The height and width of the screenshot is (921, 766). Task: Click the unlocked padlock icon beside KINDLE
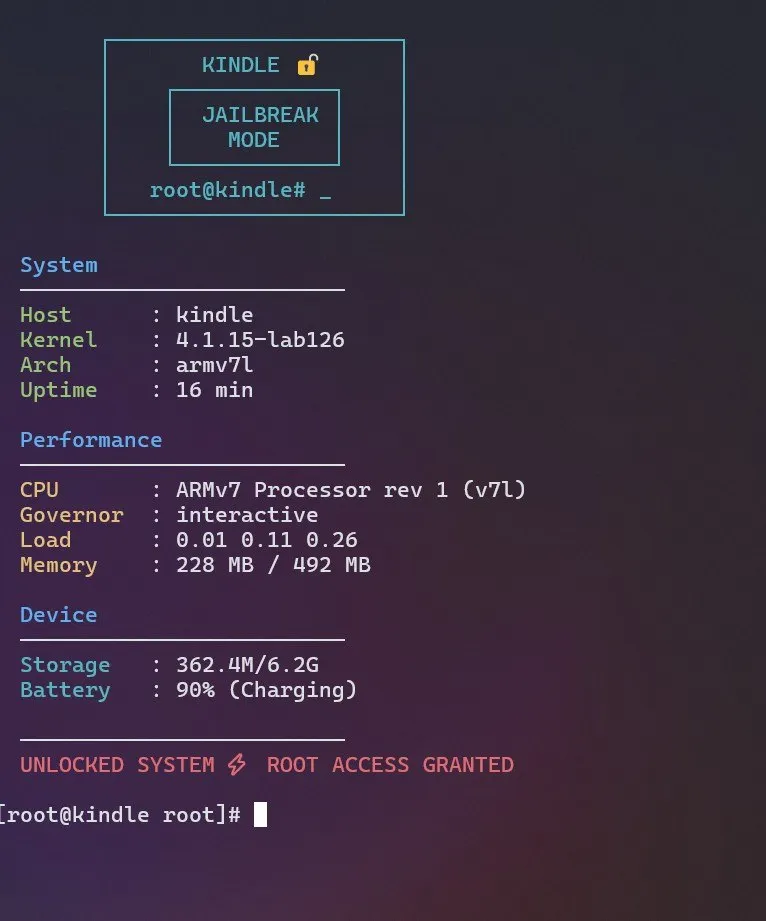[x=307, y=65]
